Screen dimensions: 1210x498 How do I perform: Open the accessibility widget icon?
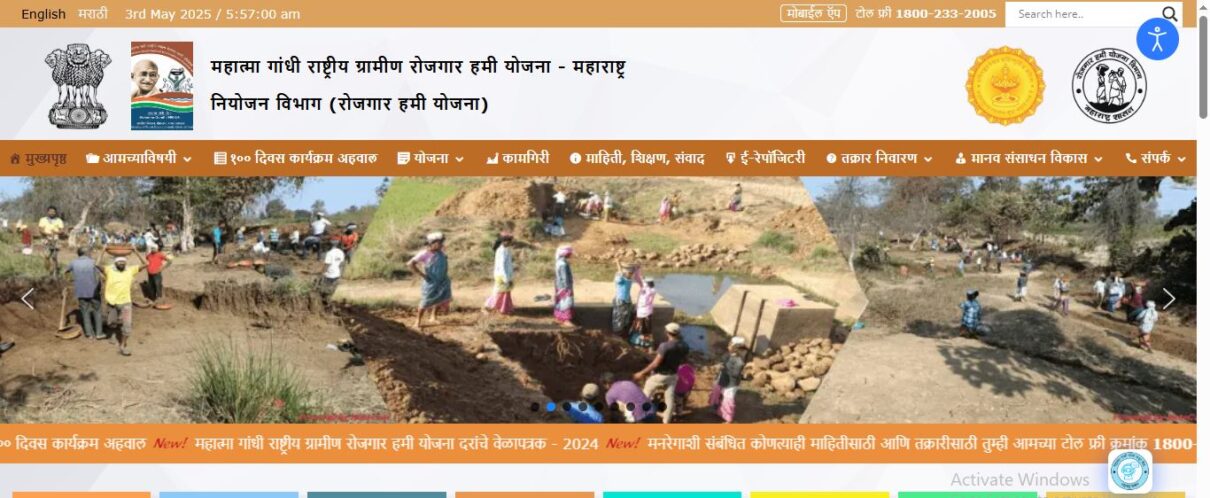[x=1158, y=39]
